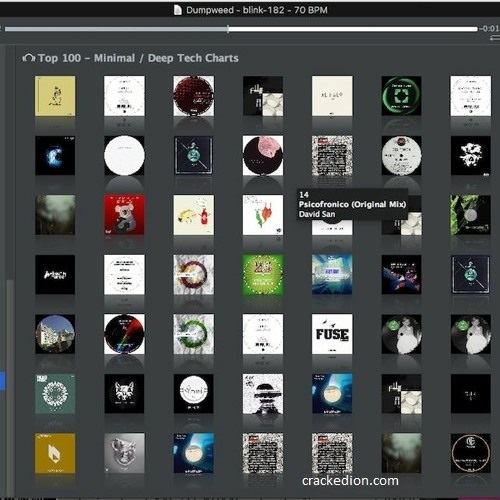Select the green circle on black cover
The width and height of the screenshot is (500, 500).
401,96
